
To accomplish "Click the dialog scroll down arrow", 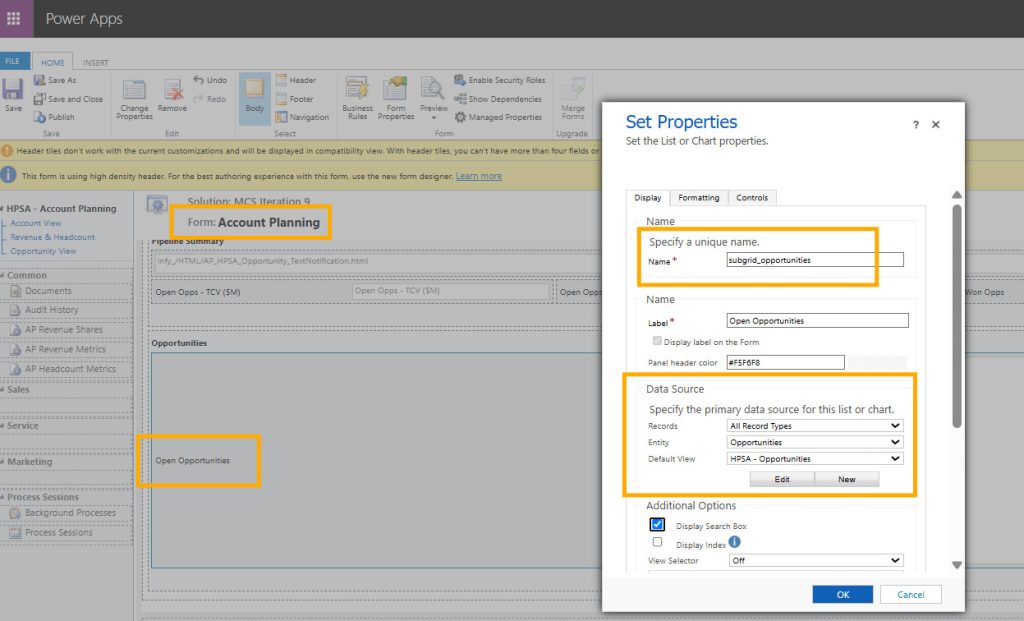I will click(x=957, y=565).
